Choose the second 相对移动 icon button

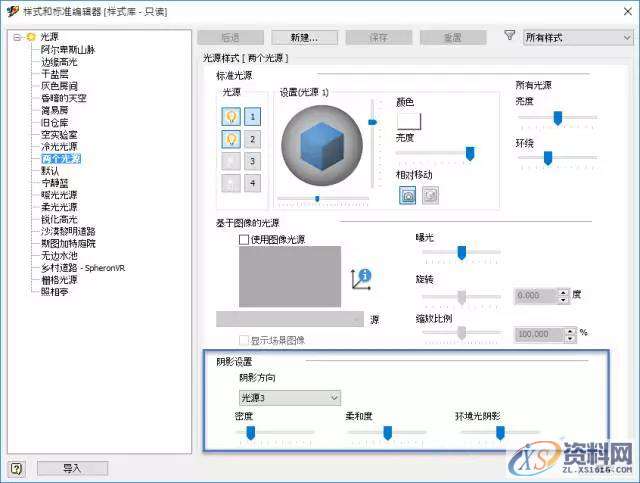click(430, 195)
